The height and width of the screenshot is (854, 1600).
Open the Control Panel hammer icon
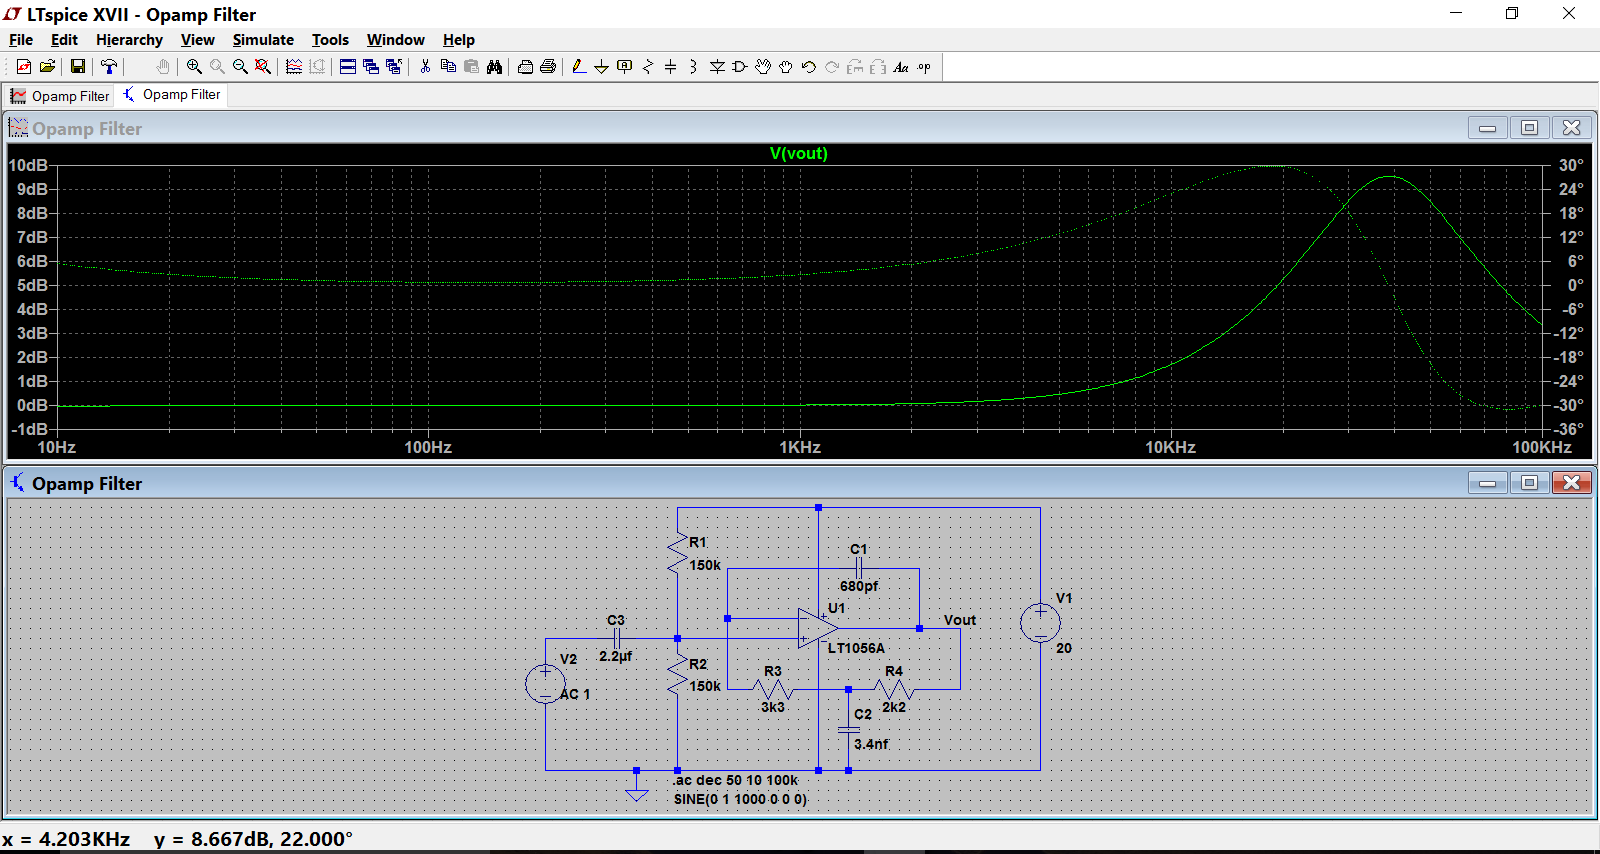click(109, 67)
